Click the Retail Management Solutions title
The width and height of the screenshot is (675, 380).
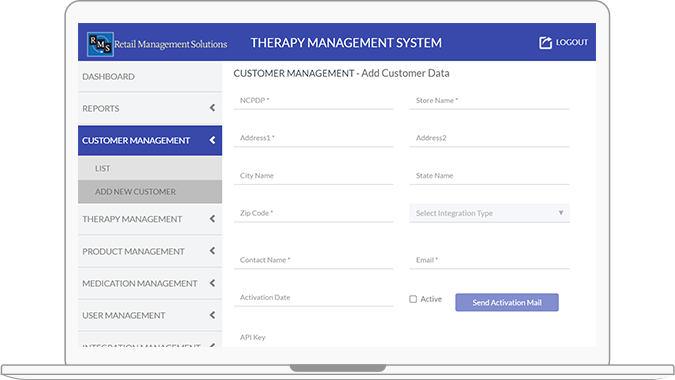(171, 44)
